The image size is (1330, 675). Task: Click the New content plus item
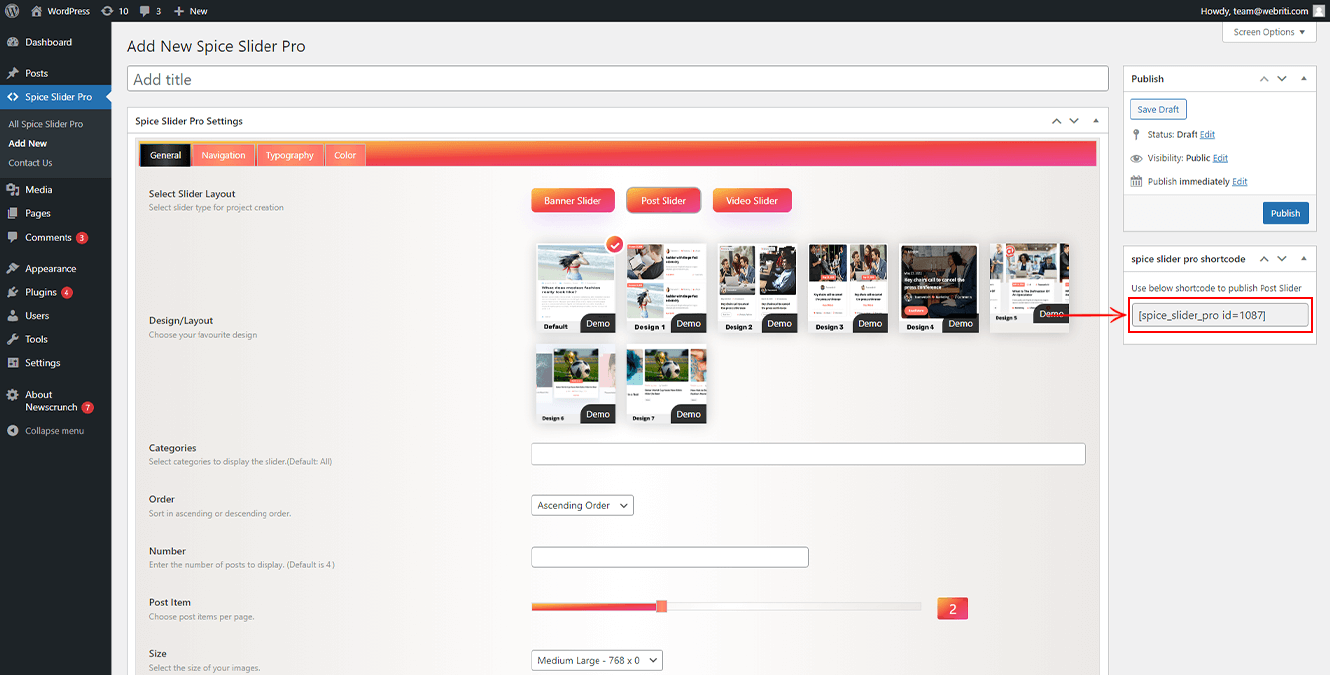[190, 11]
